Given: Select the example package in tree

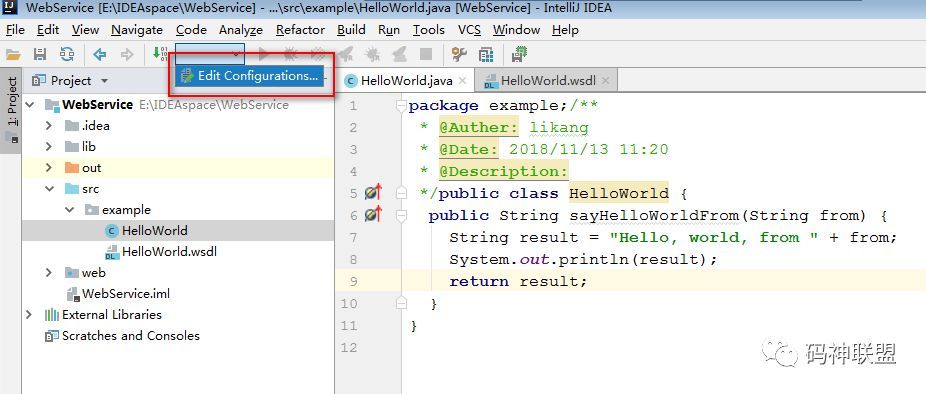Looking at the screenshot, I should pyautogui.click(x=126, y=210).
